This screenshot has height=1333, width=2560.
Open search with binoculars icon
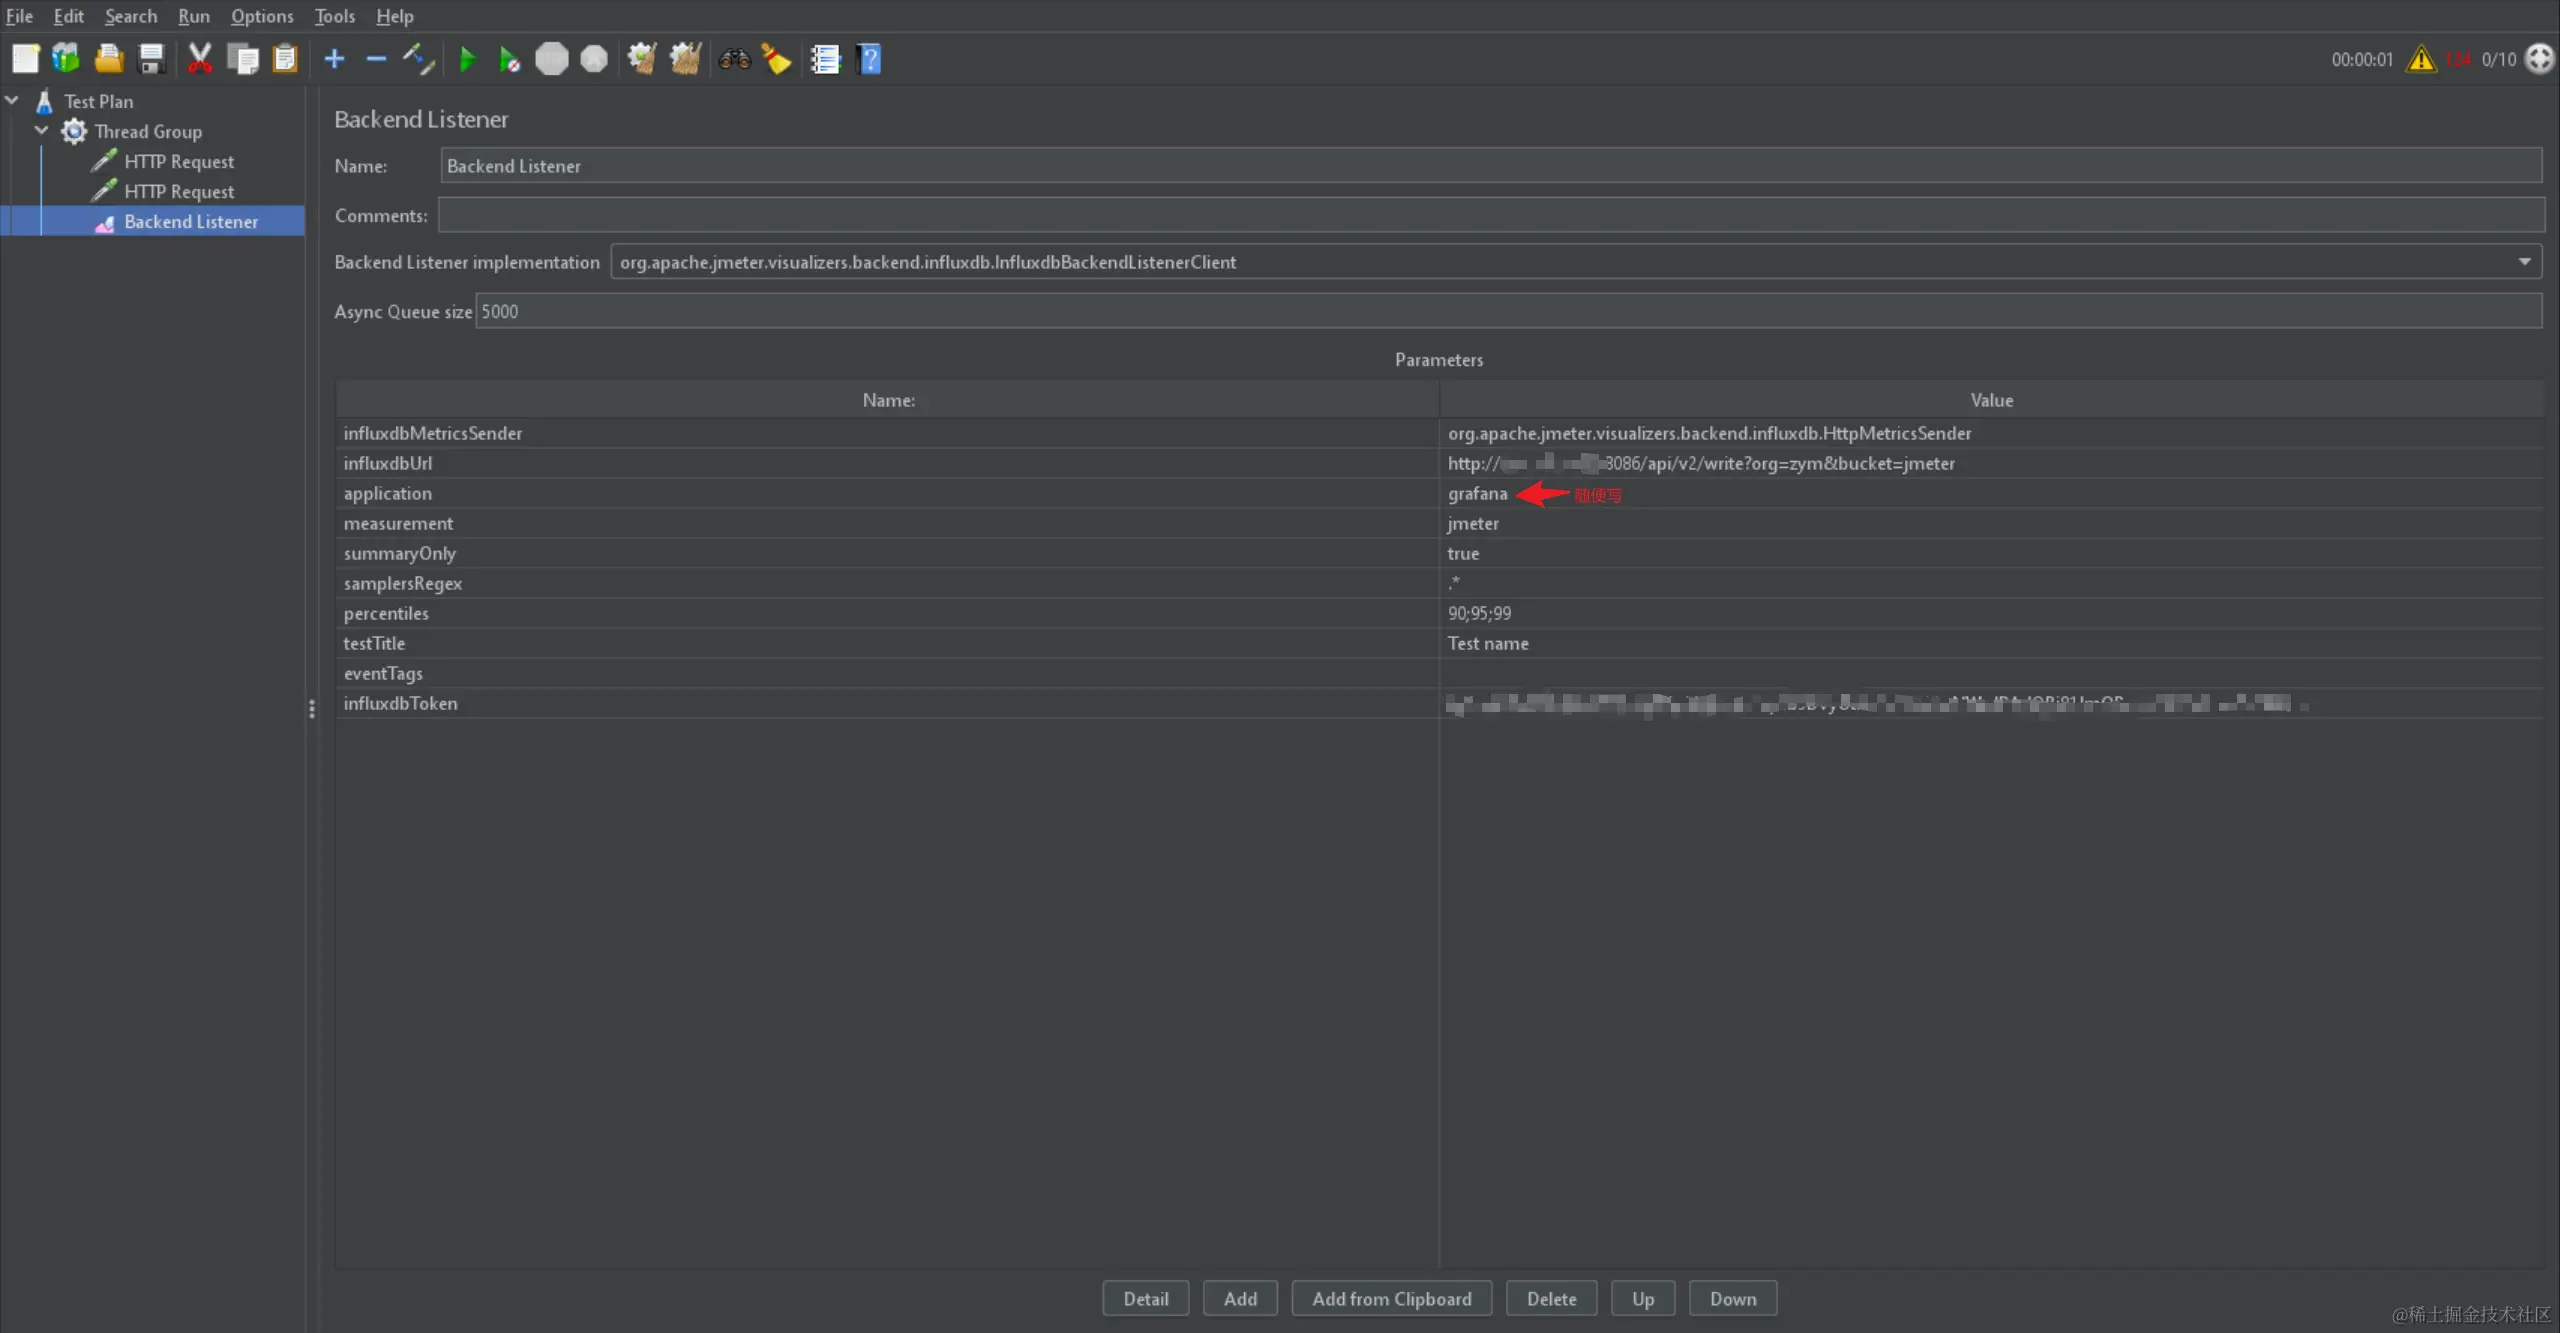[x=734, y=59]
